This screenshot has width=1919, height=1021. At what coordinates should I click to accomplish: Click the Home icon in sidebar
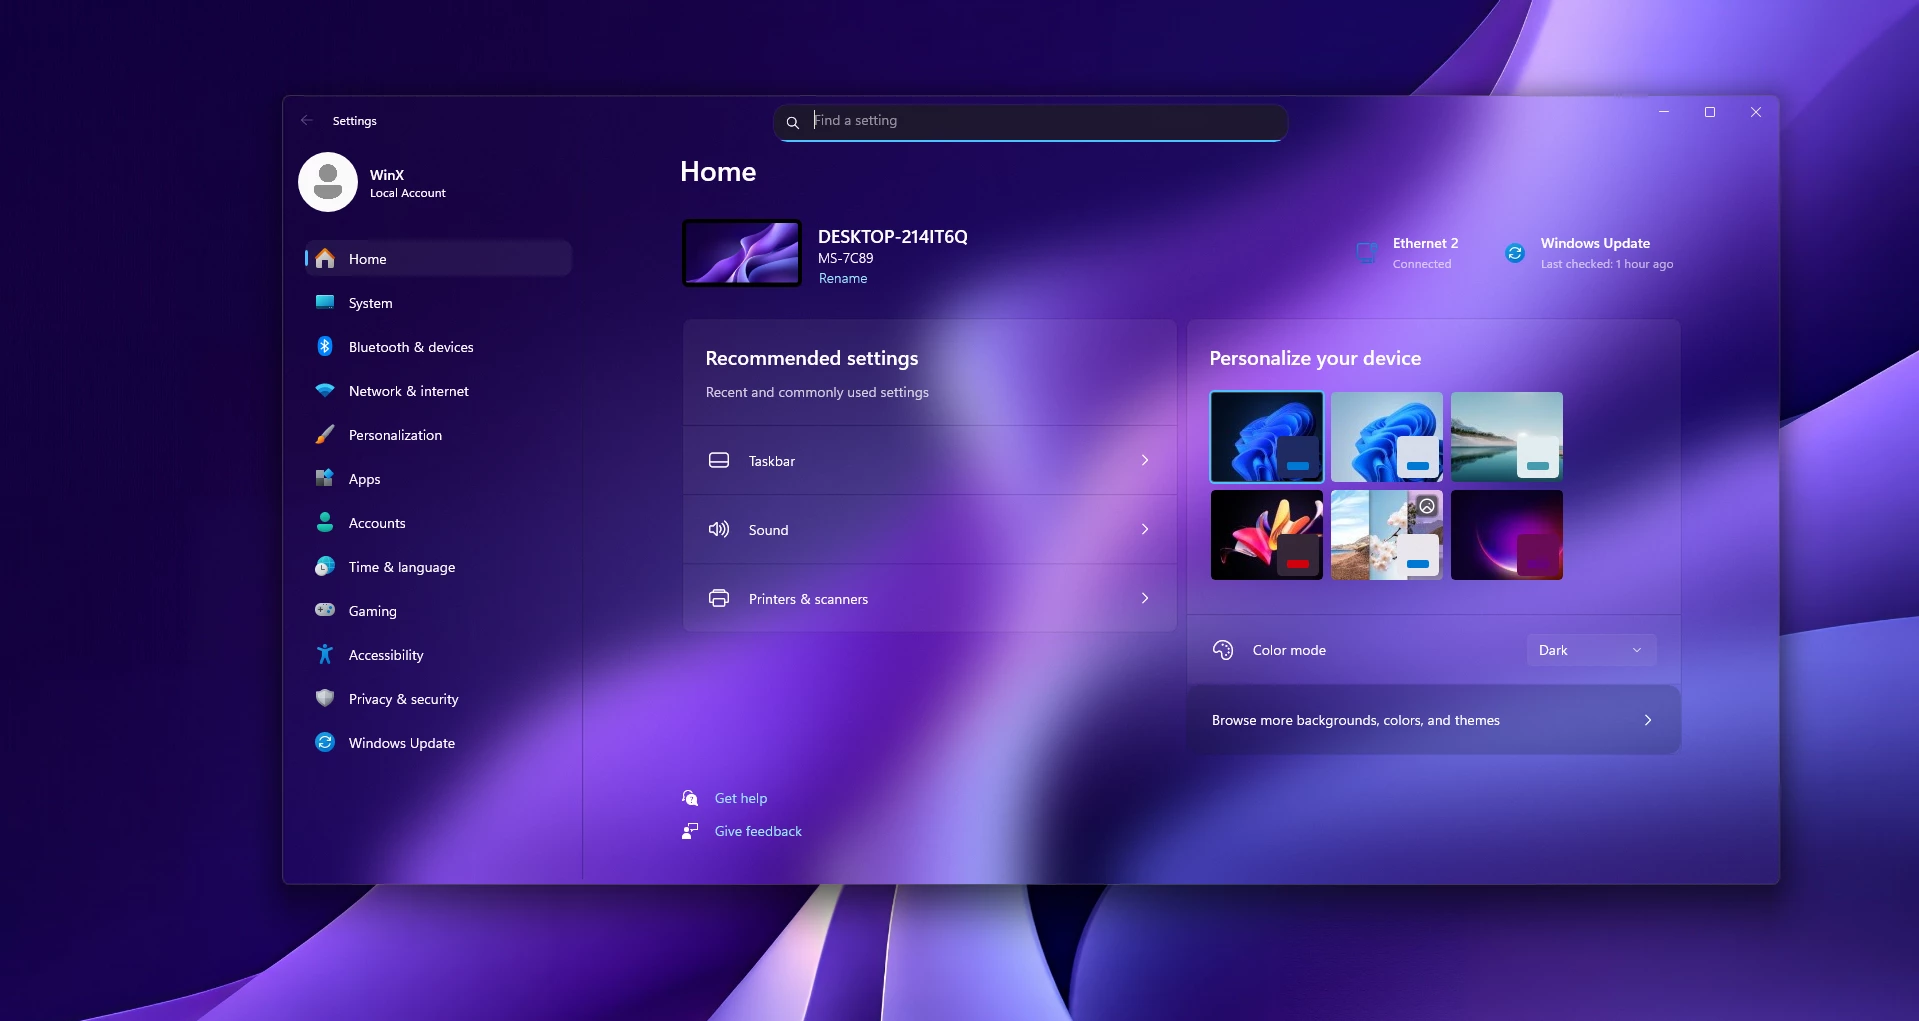pyautogui.click(x=325, y=259)
